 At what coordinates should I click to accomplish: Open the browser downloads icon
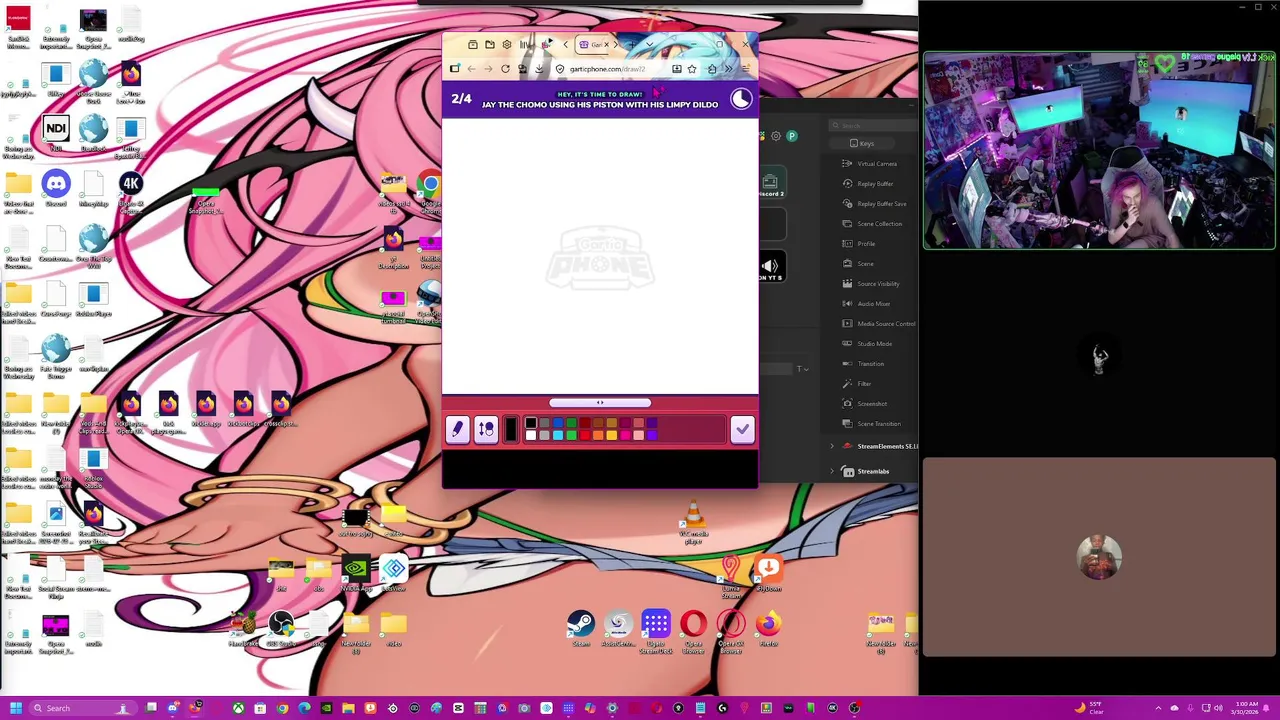(x=539, y=69)
